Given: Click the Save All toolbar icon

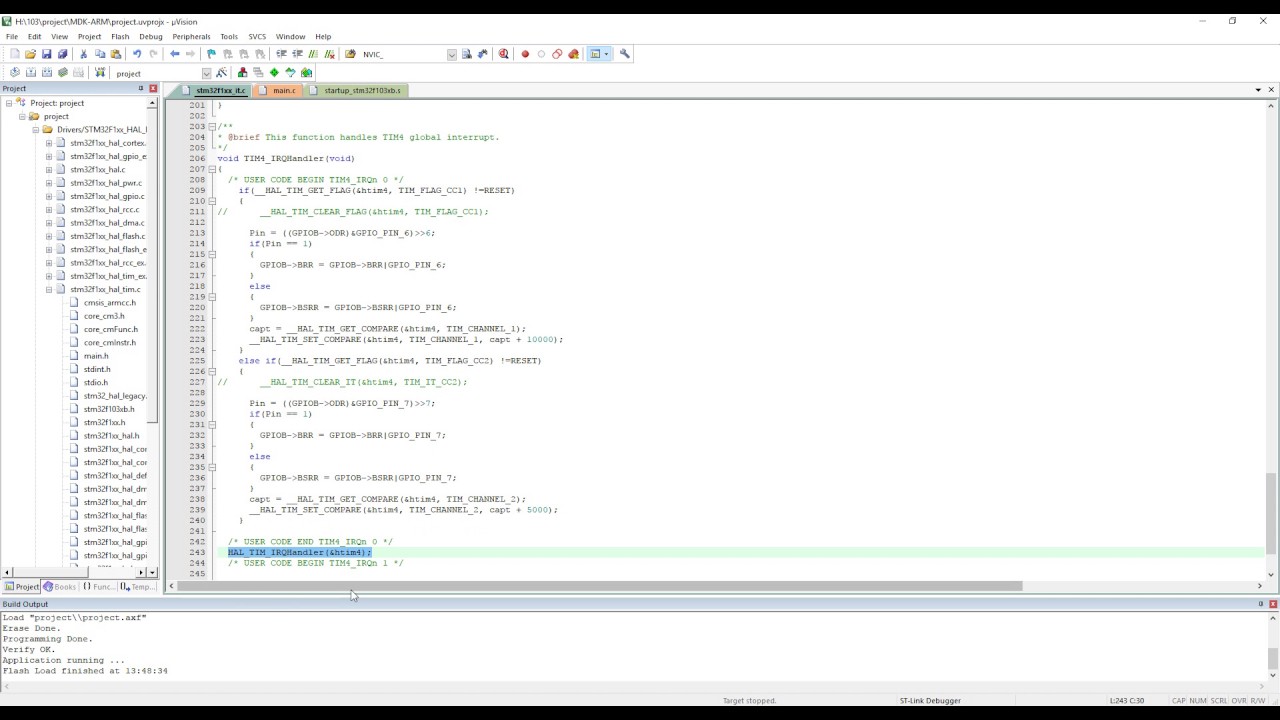Looking at the screenshot, I should [x=62, y=54].
